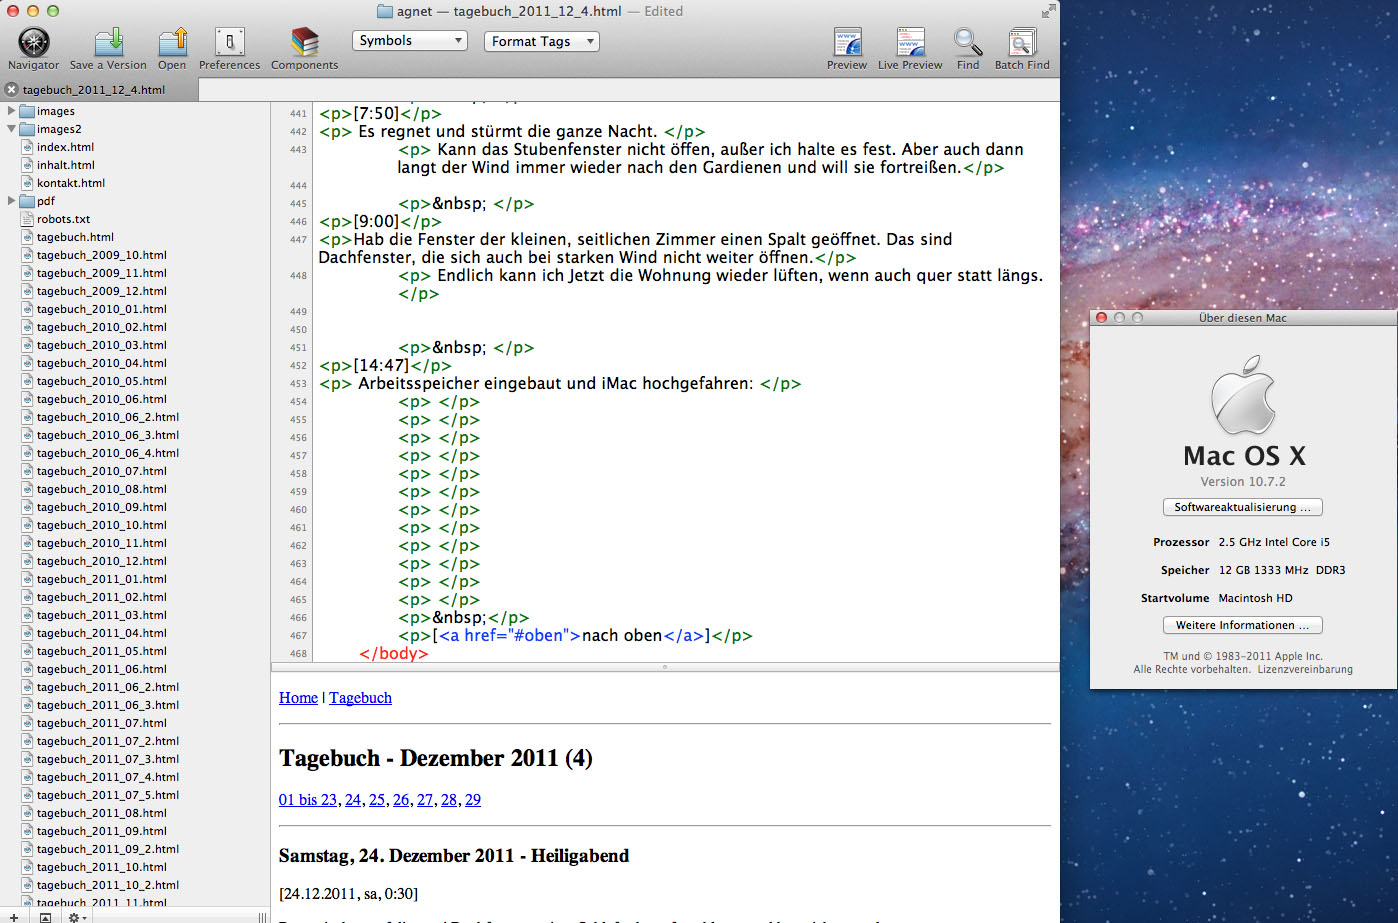Open tagebuch_2011_07_4.html file
Screen dimensions: 1398x923
point(108,777)
